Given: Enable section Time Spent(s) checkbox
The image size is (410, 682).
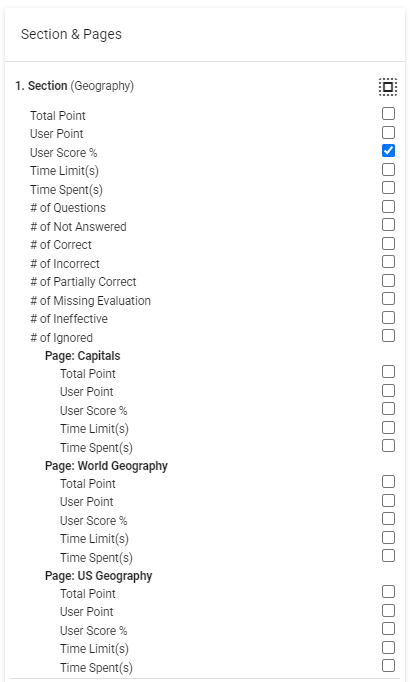Looking at the screenshot, I should (388, 187).
